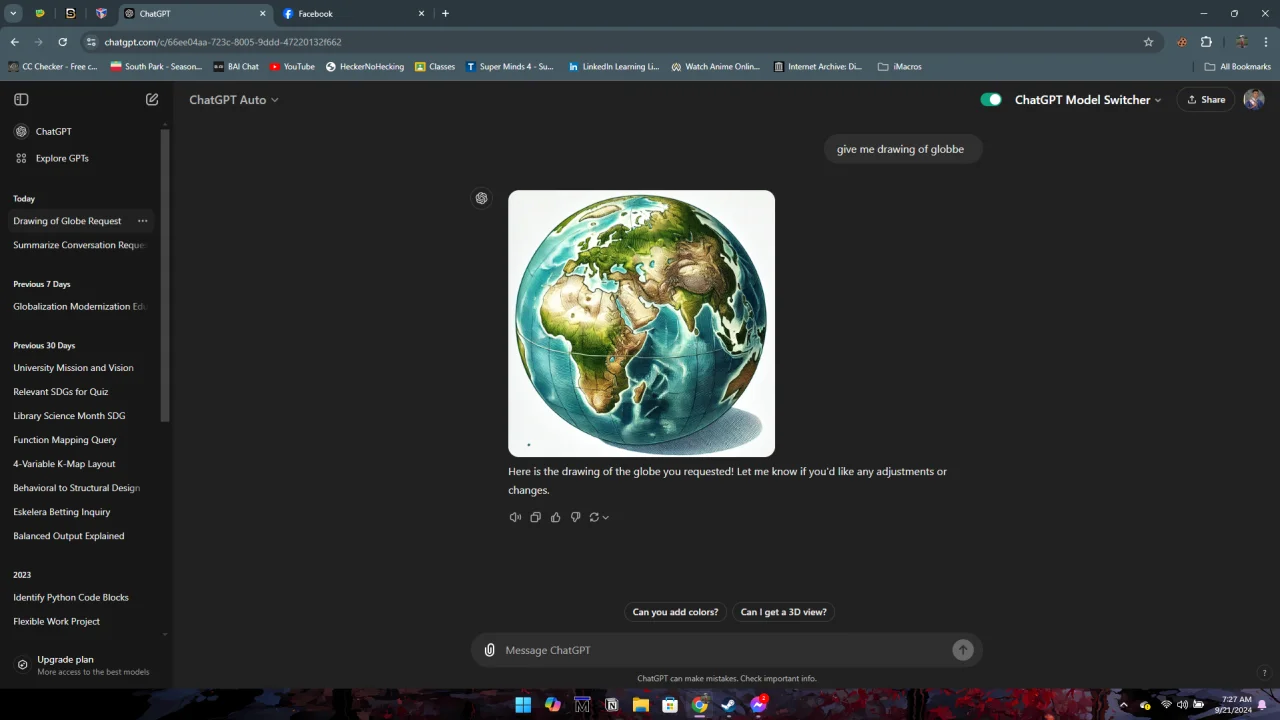Toggle the ChatGPT Model Switcher switch
The image size is (1280, 720).
pyautogui.click(x=991, y=99)
